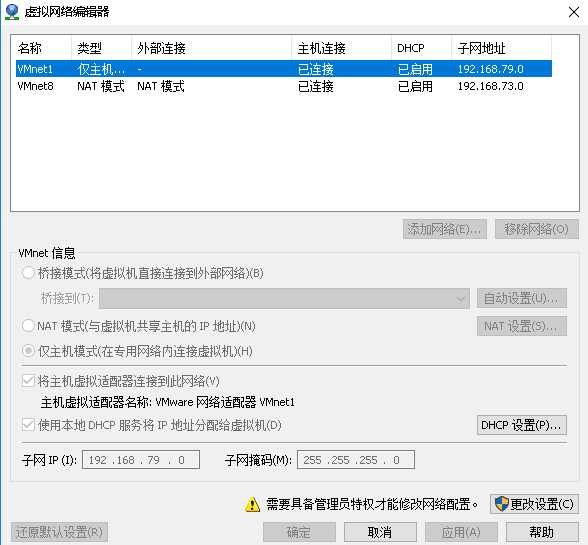Click 更改设置(C) button
The width and height of the screenshot is (588, 545).
[534, 504]
